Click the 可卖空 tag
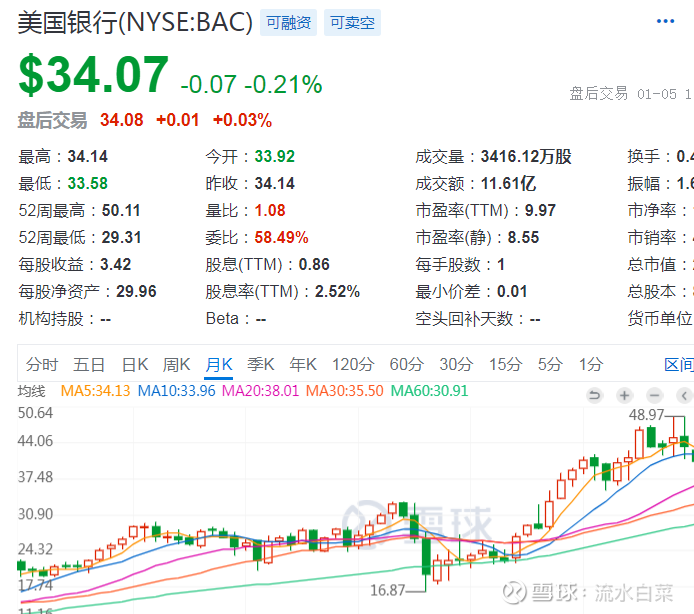The image size is (694, 614). click(352, 22)
